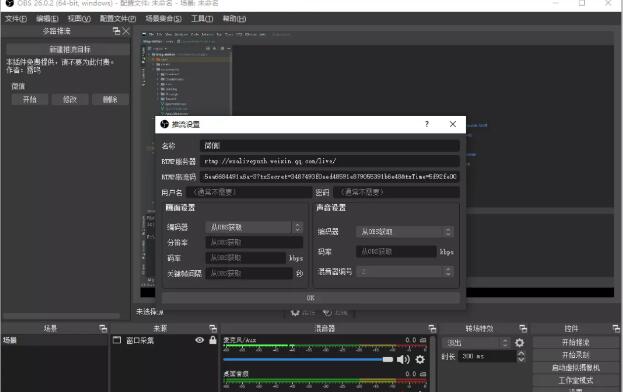
Task: Float the 多路推流 dock panel
Action: (116, 31)
